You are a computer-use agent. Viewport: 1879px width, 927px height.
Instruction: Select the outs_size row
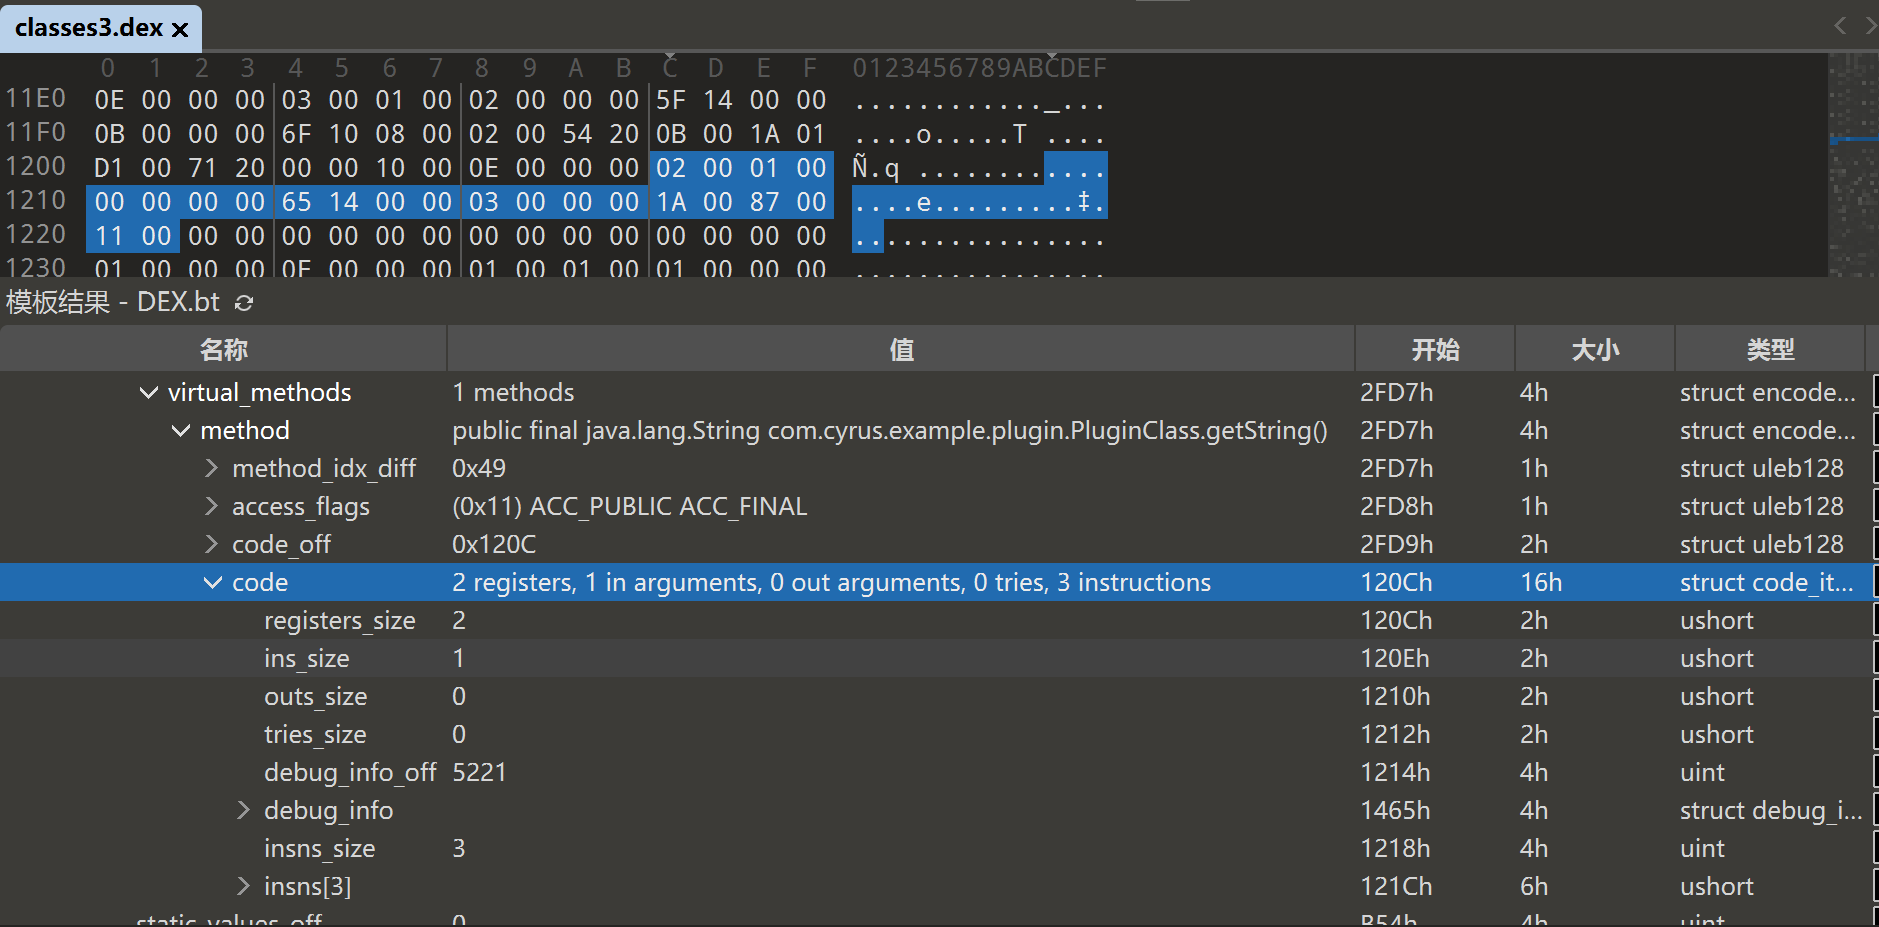point(935,696)
